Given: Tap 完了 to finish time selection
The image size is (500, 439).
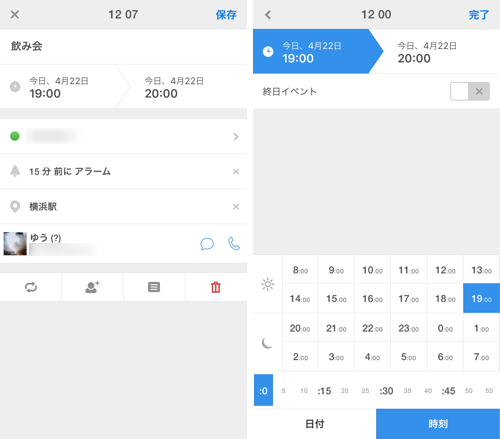Looking at the screenshot, I should (479, 15).
